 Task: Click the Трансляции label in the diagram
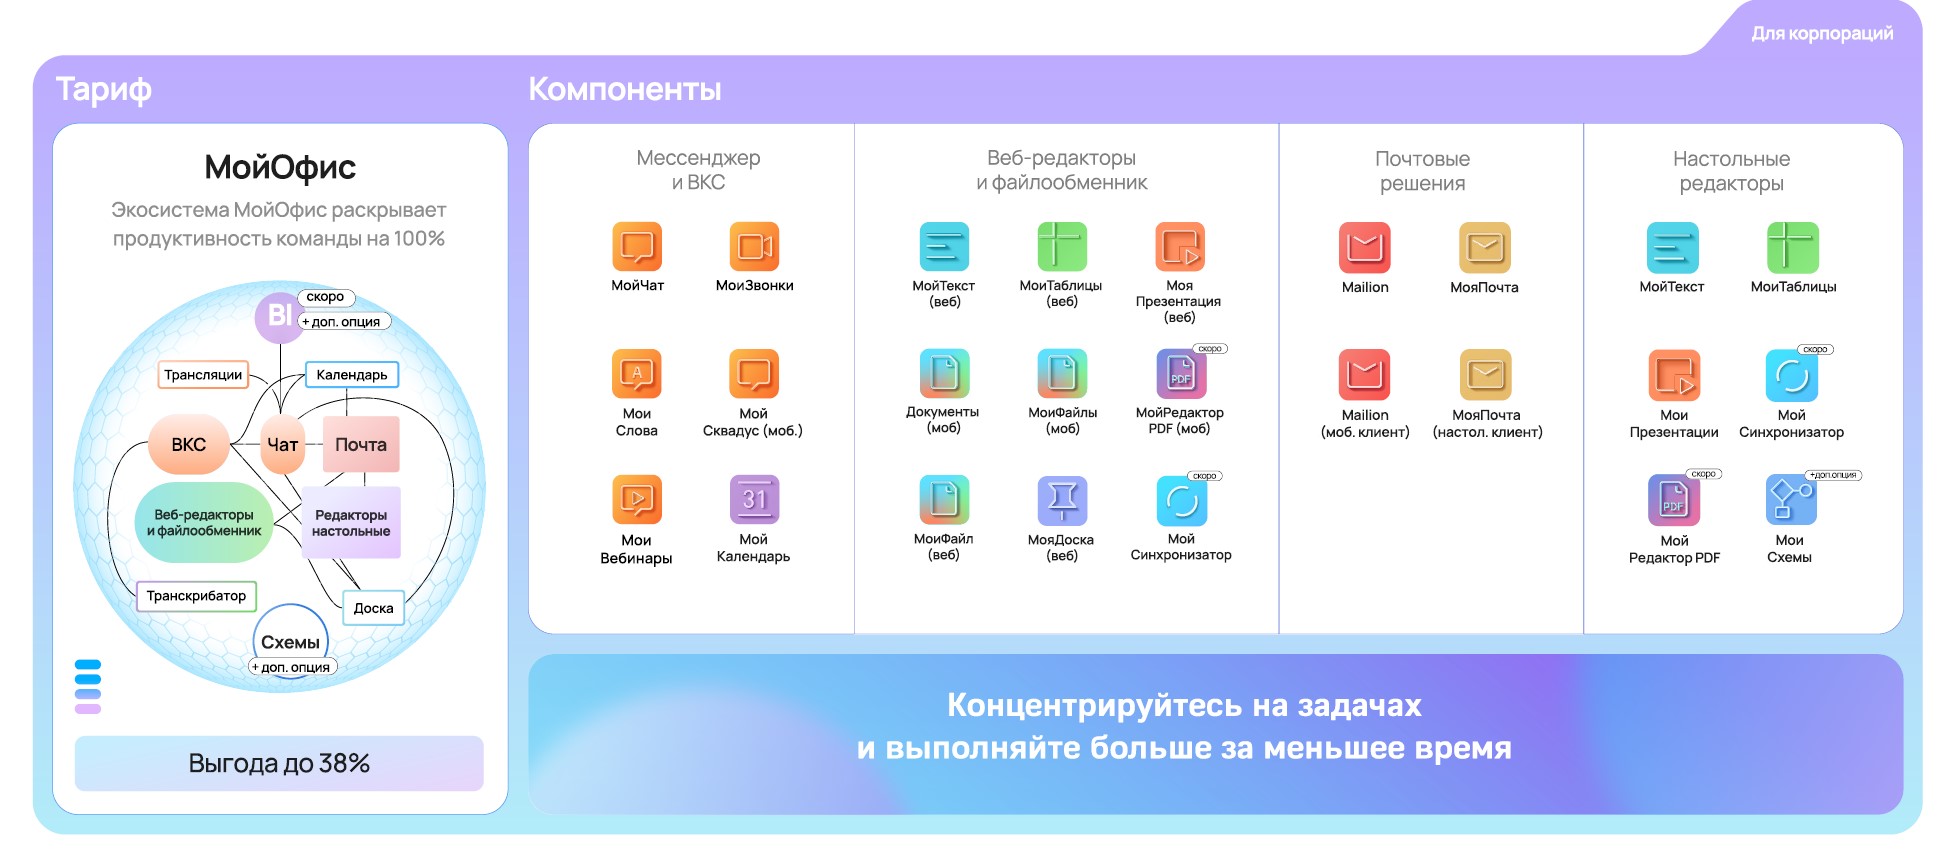[203, 375]
